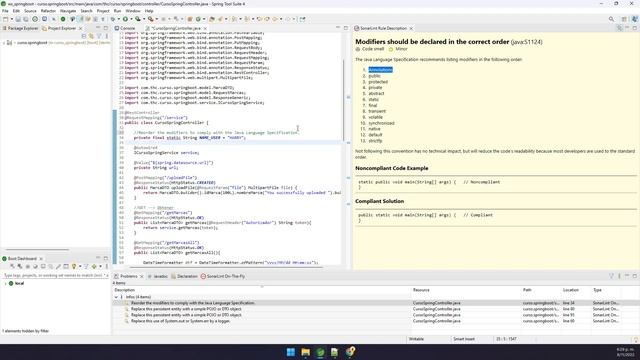
Task: Click the Save All toolbar icon
Action: tap(25, 19)
